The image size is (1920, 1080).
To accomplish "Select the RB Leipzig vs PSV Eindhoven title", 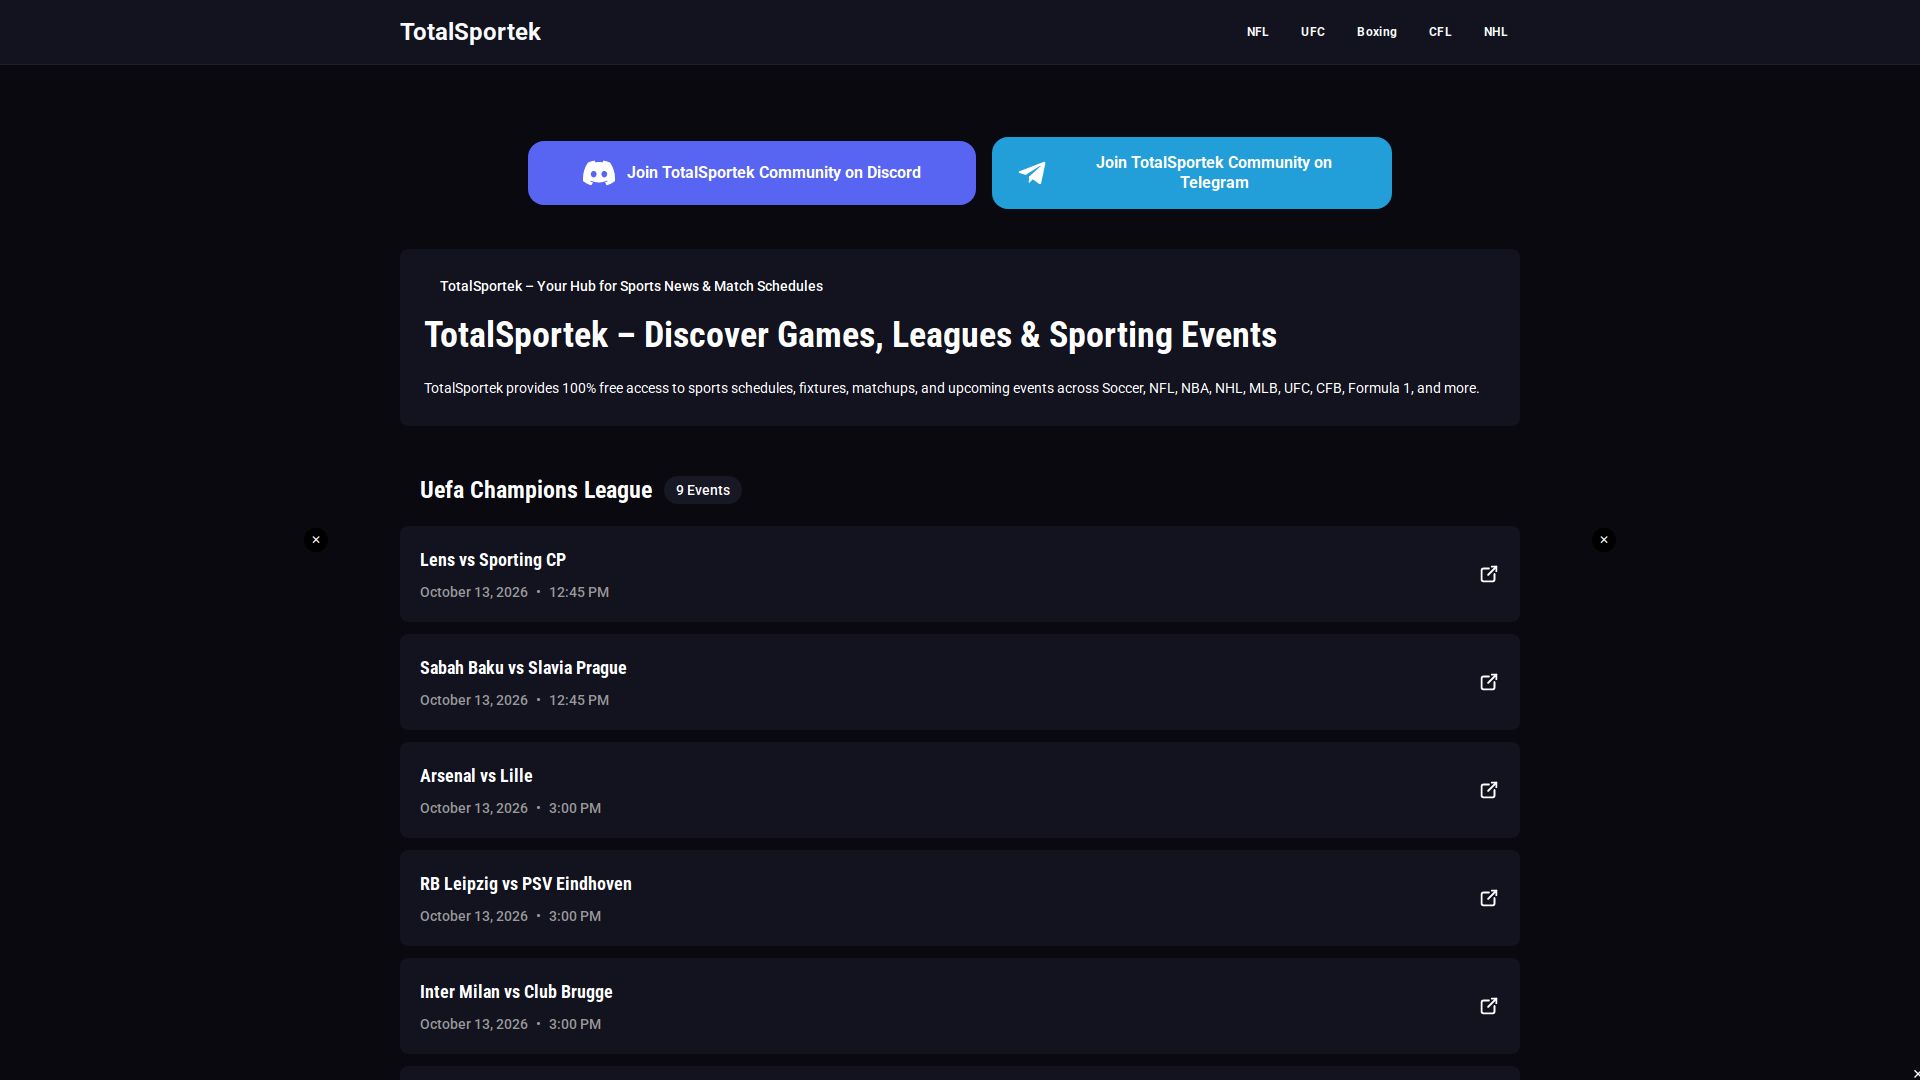I will click(526, 884).
